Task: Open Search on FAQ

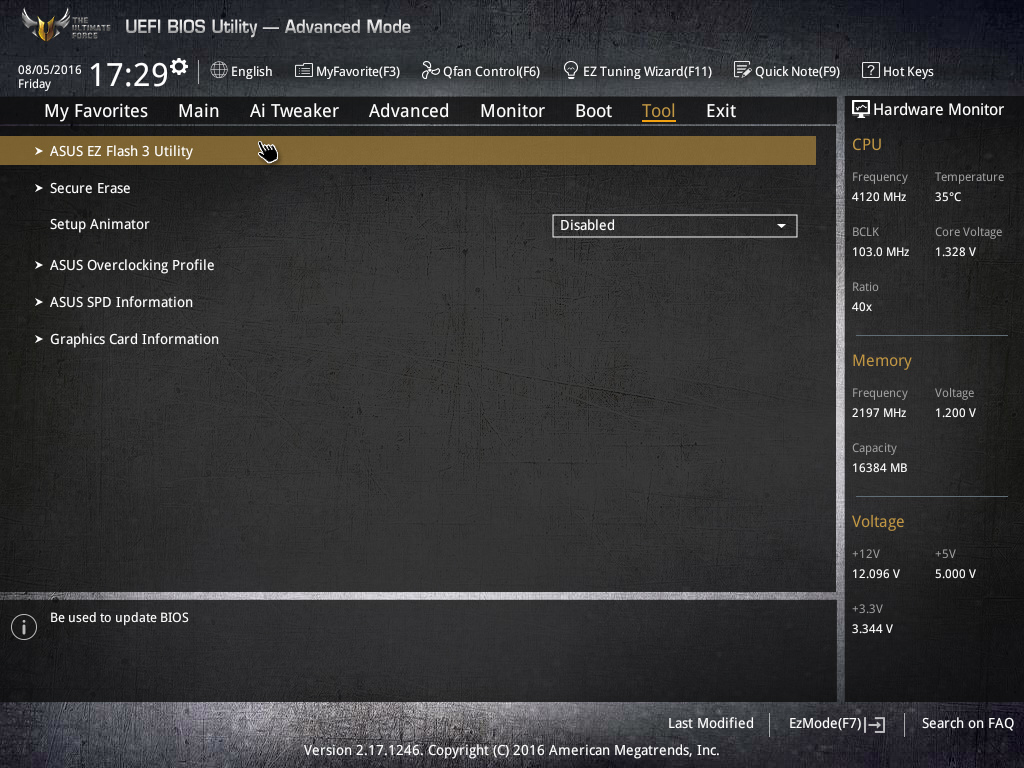Action: [x=967, y=723]
